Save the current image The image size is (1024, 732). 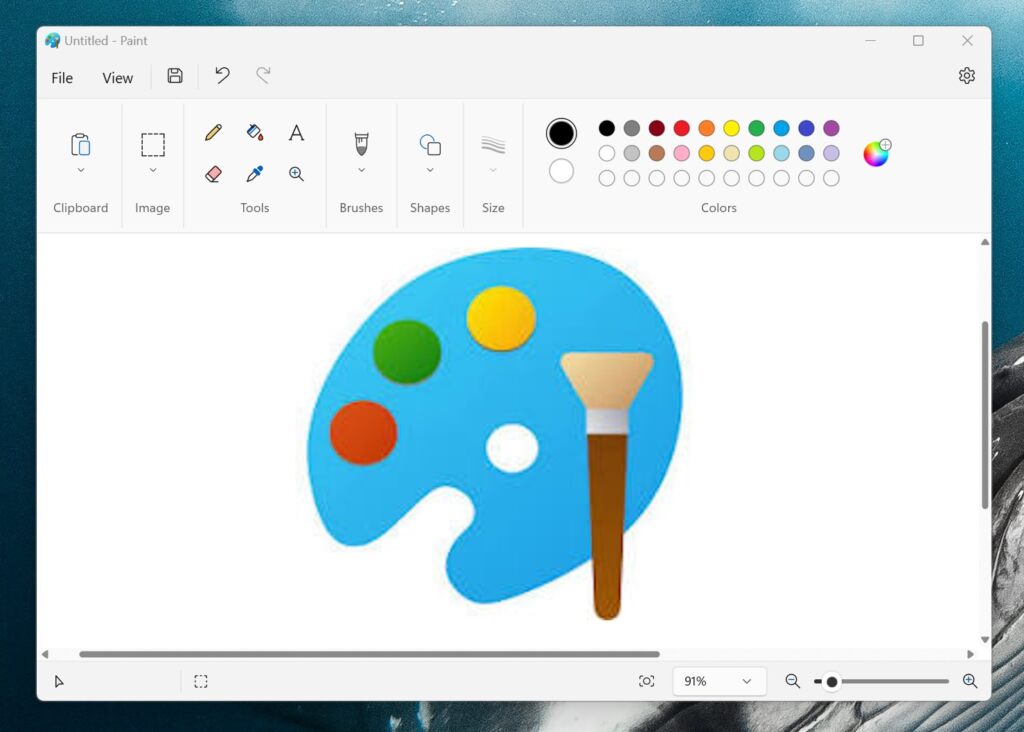click(x=174, y=75)
